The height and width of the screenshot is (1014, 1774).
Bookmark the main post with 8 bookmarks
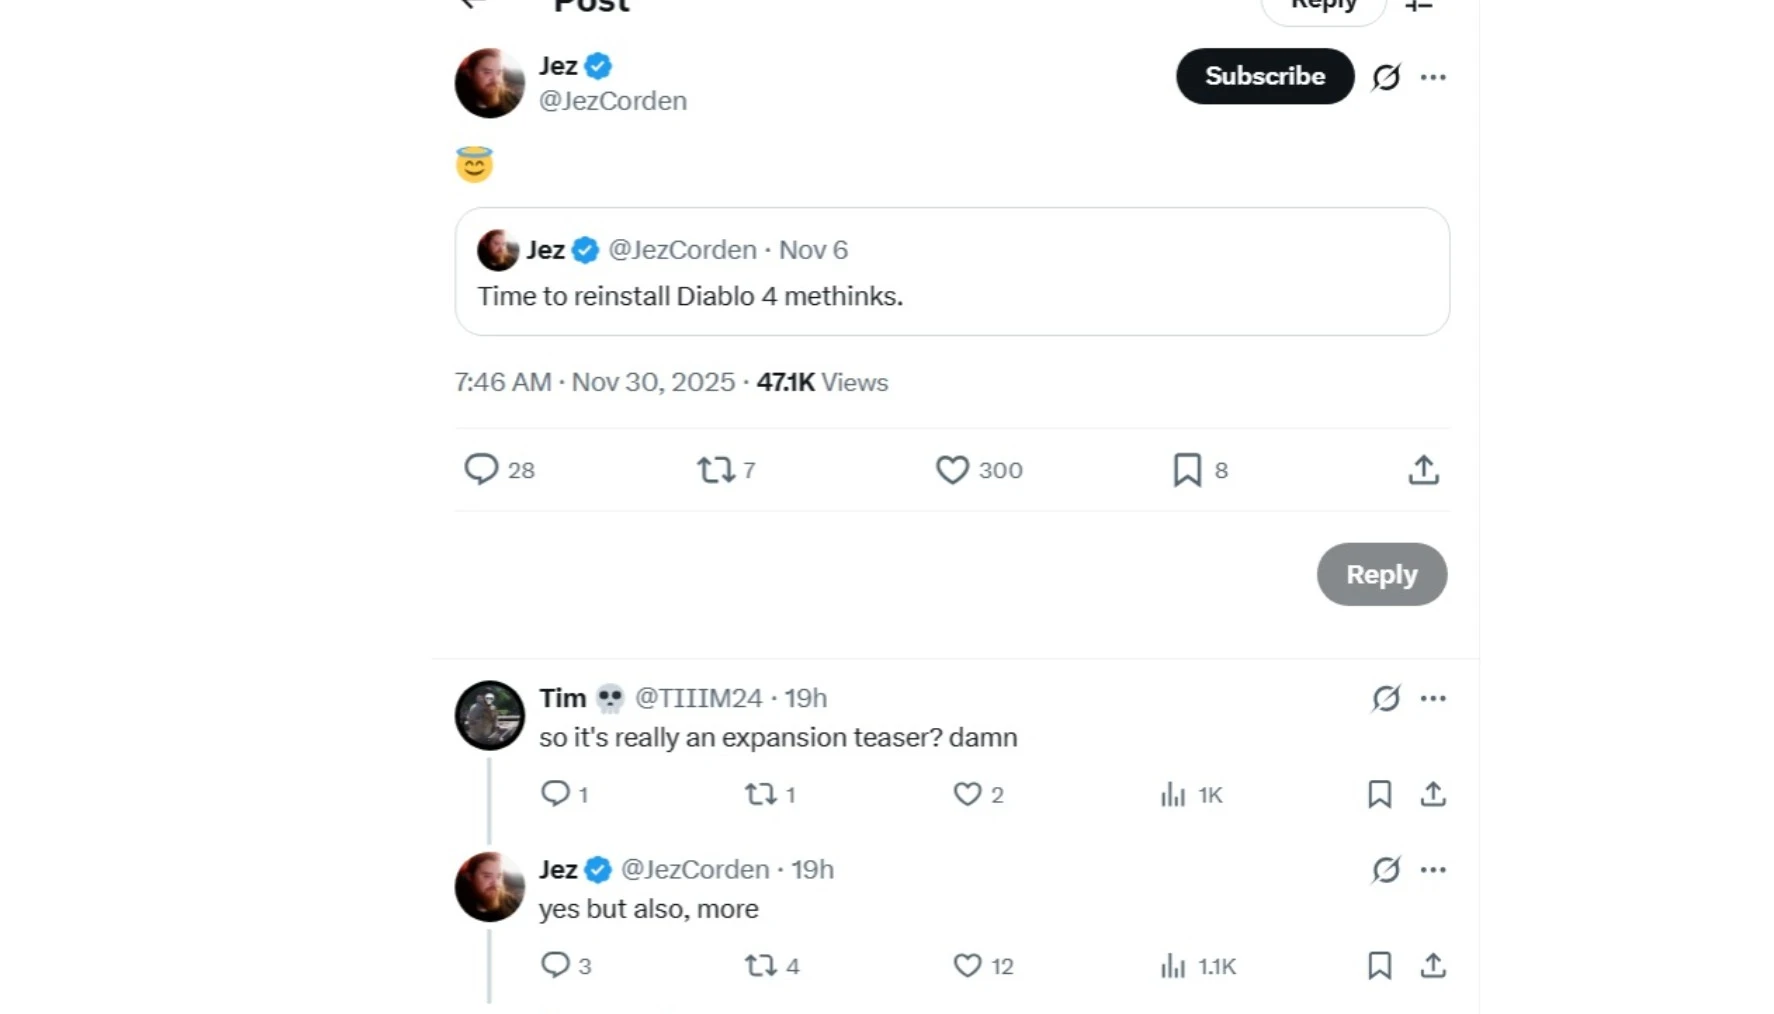click(x=1187, y=469)
